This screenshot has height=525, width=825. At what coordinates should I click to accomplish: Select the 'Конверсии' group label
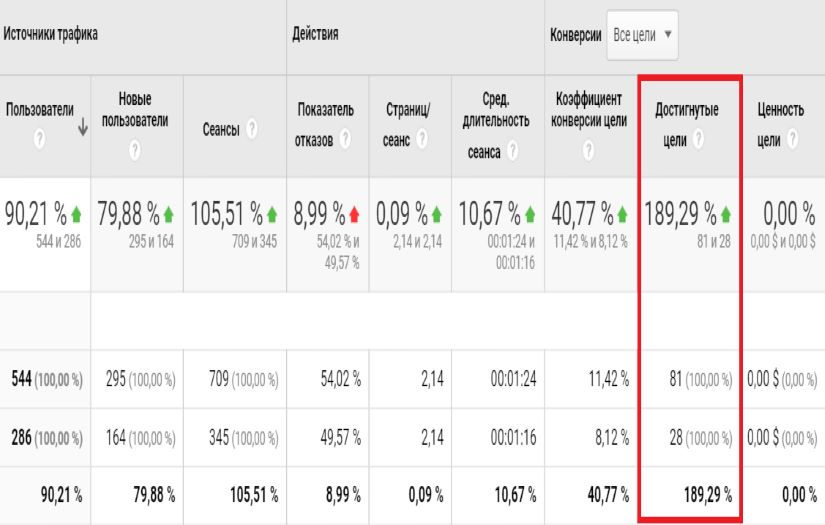(576, 35)
